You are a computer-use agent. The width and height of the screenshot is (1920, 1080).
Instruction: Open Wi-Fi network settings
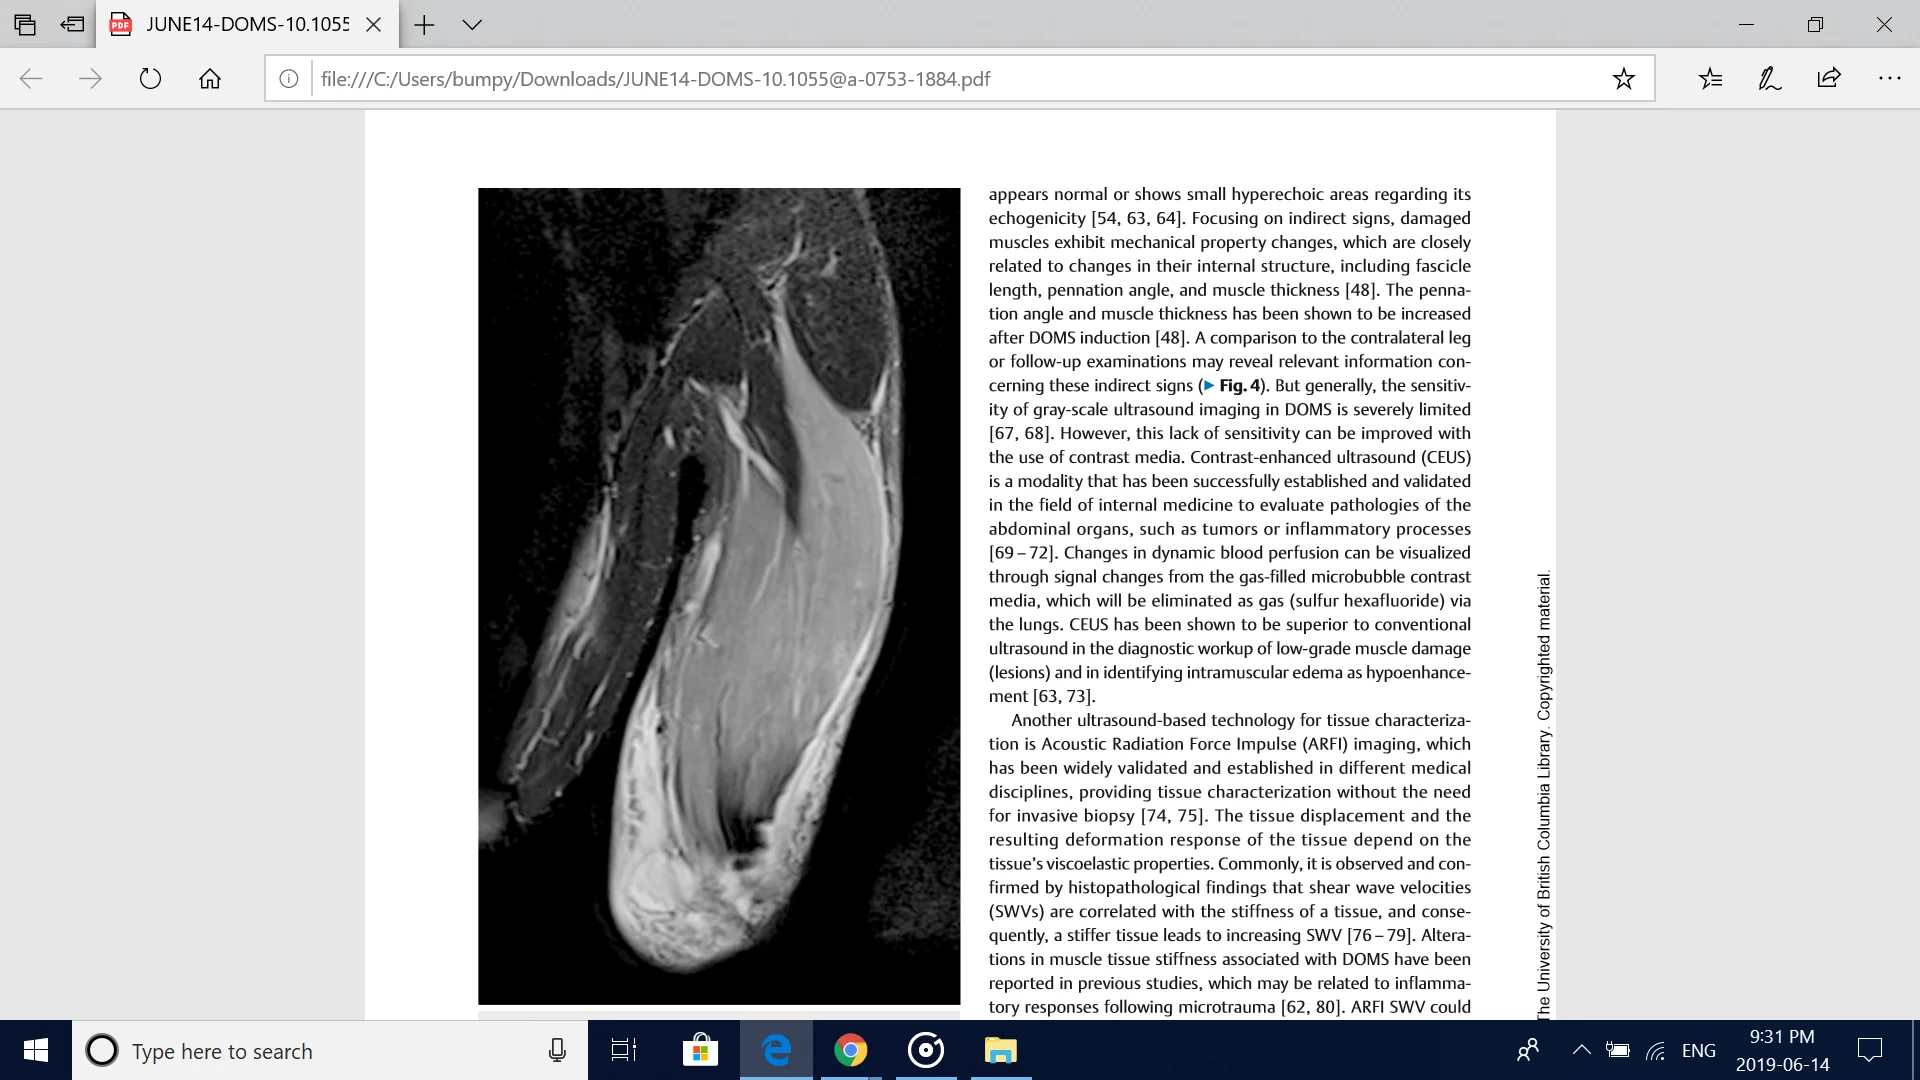click(1656, 1051)
